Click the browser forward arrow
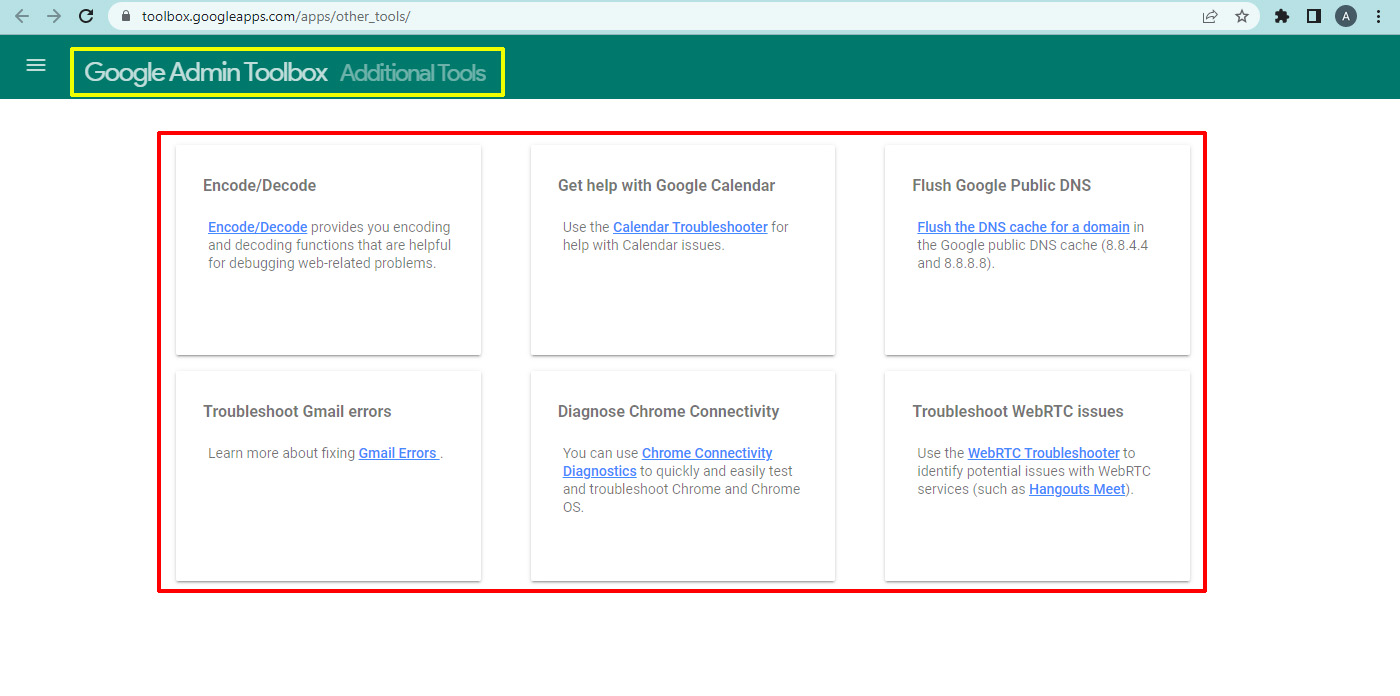Image resolution: width=1400 pixels, height=696 pixels. click(x=54, y=16)
